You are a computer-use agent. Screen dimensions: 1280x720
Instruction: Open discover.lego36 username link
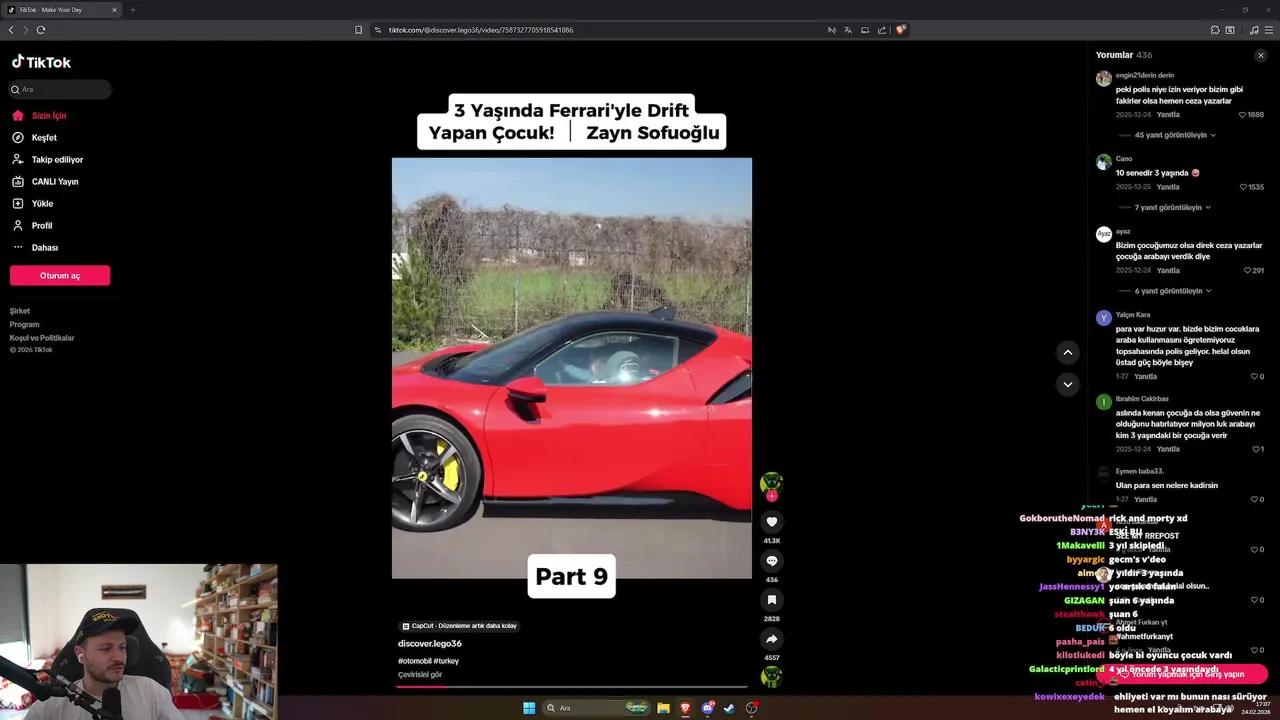pos(430,644)
